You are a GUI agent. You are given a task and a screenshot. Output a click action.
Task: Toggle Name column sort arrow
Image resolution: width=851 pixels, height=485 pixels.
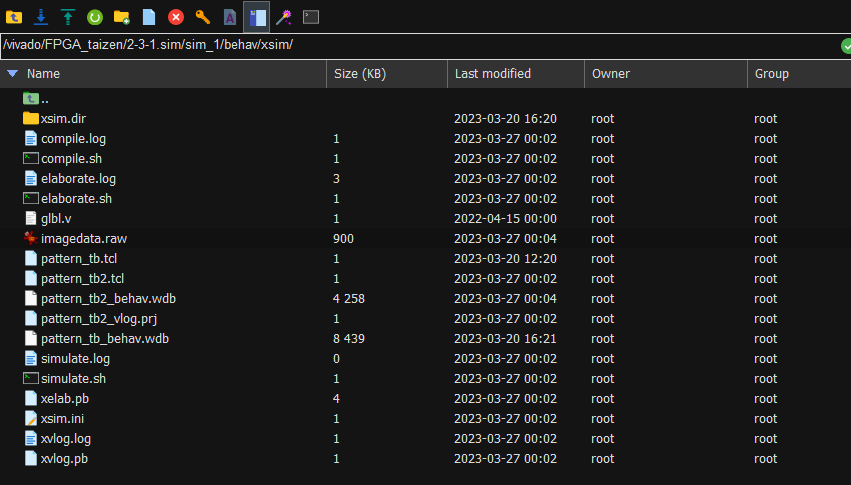pos(12,73)
